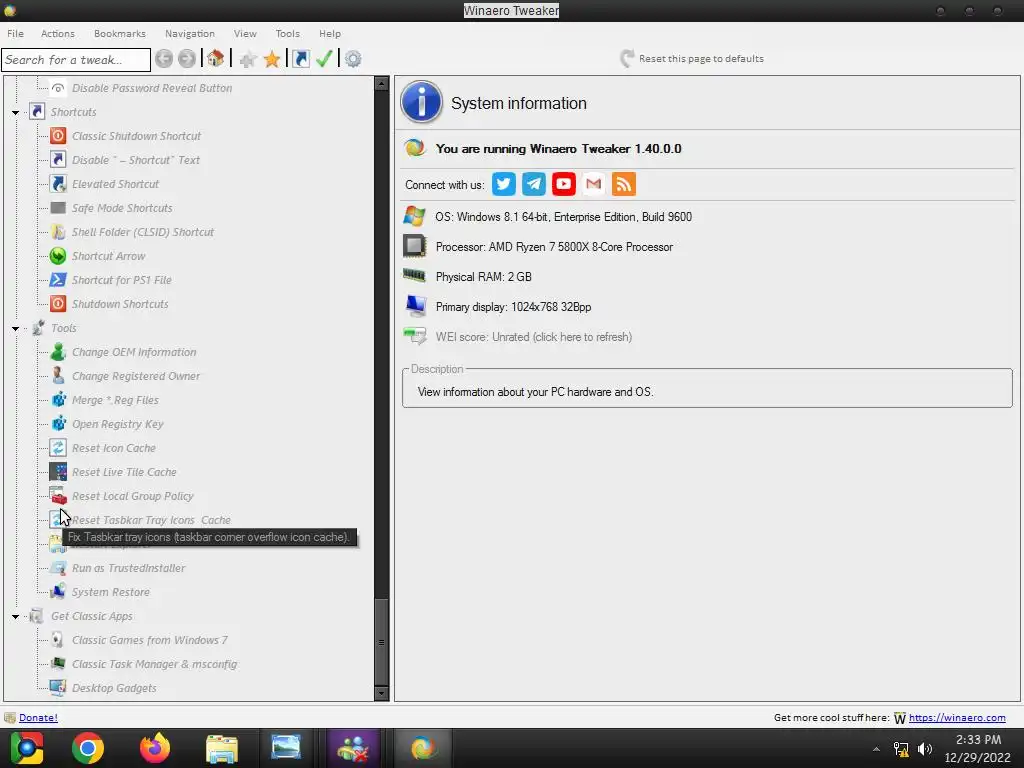
Task: Open the YouTube social icon
Action: (564, 184)
